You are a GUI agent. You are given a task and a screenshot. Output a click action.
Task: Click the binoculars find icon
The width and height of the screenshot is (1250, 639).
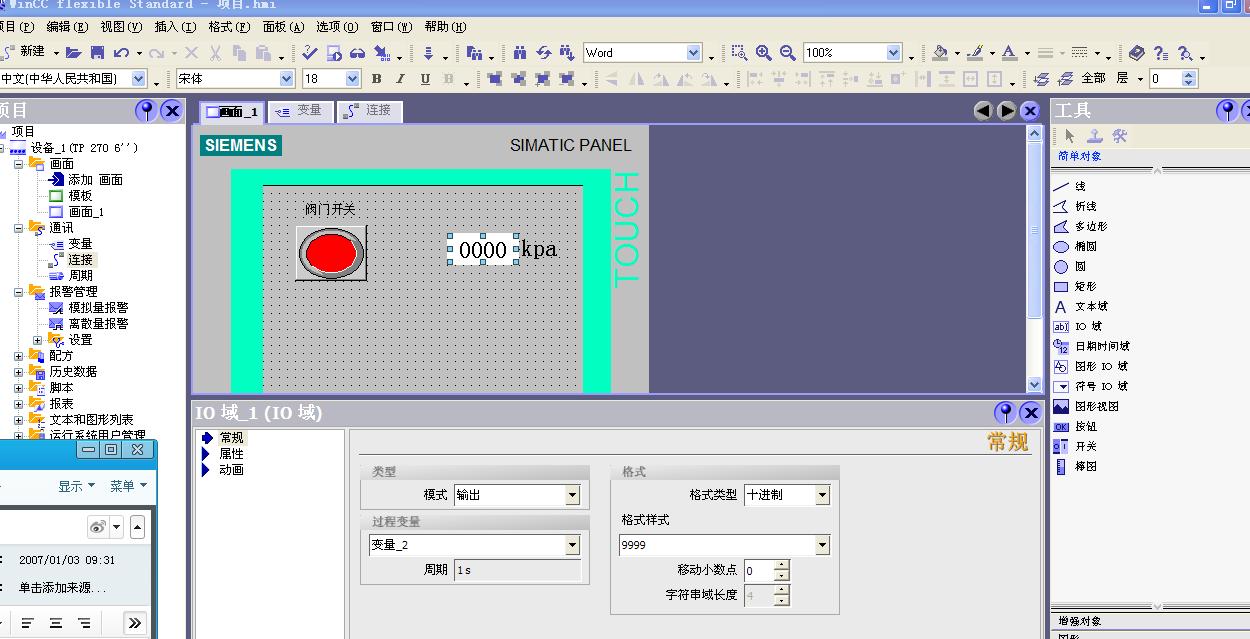pyautogui.click(x=519, y=52)
